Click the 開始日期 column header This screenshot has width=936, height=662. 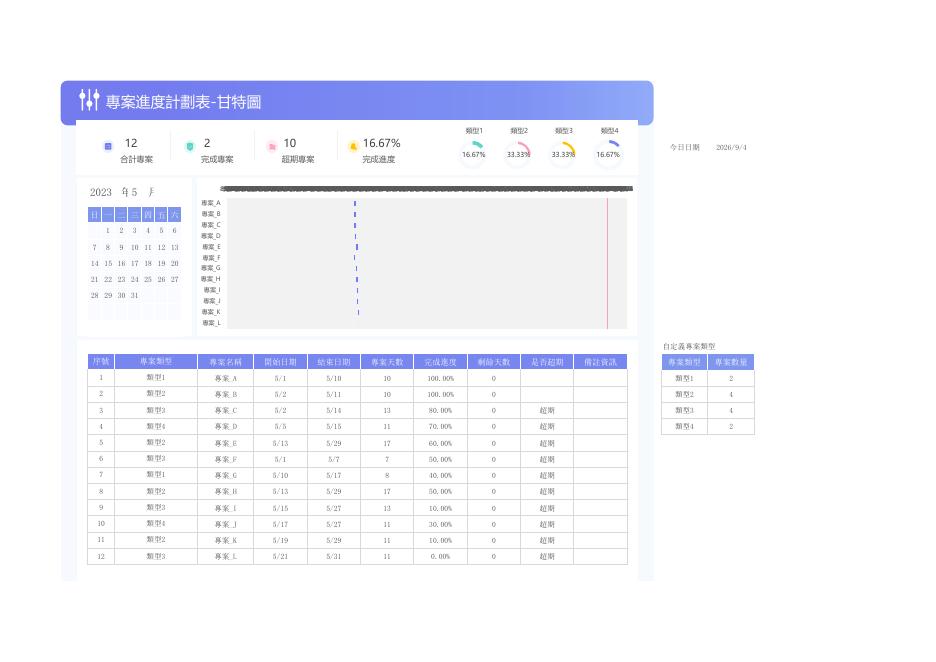coord(281,362)
